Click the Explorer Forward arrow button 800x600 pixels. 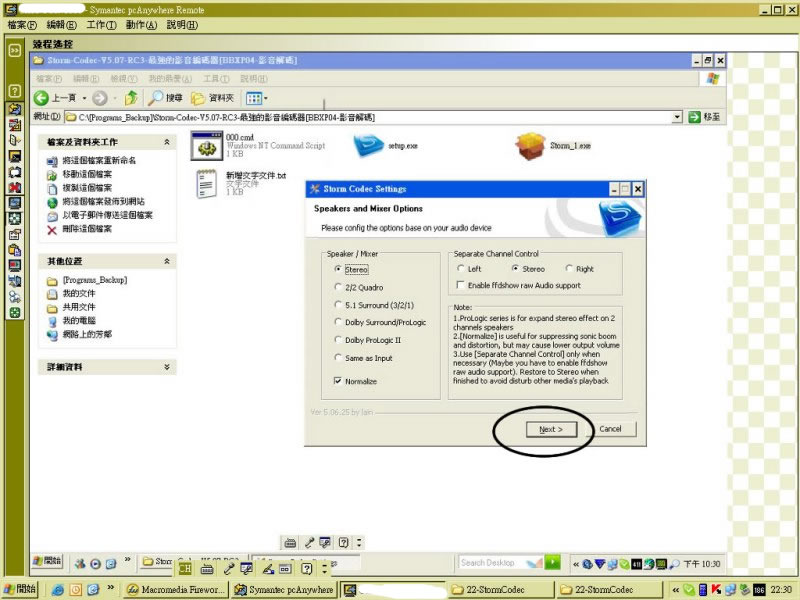(99, 98)
